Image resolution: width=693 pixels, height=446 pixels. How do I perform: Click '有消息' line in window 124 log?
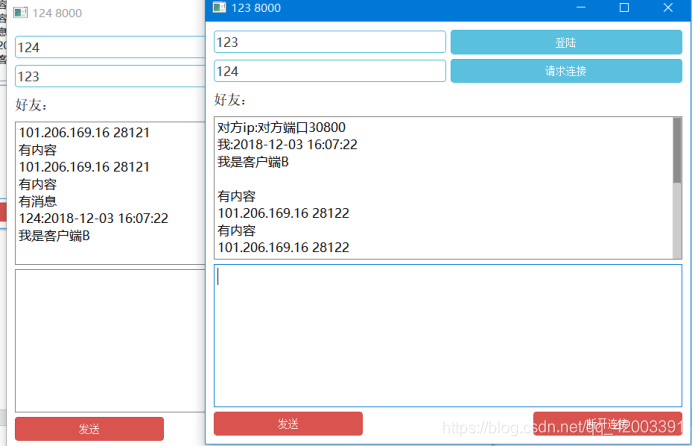[38, 201]
